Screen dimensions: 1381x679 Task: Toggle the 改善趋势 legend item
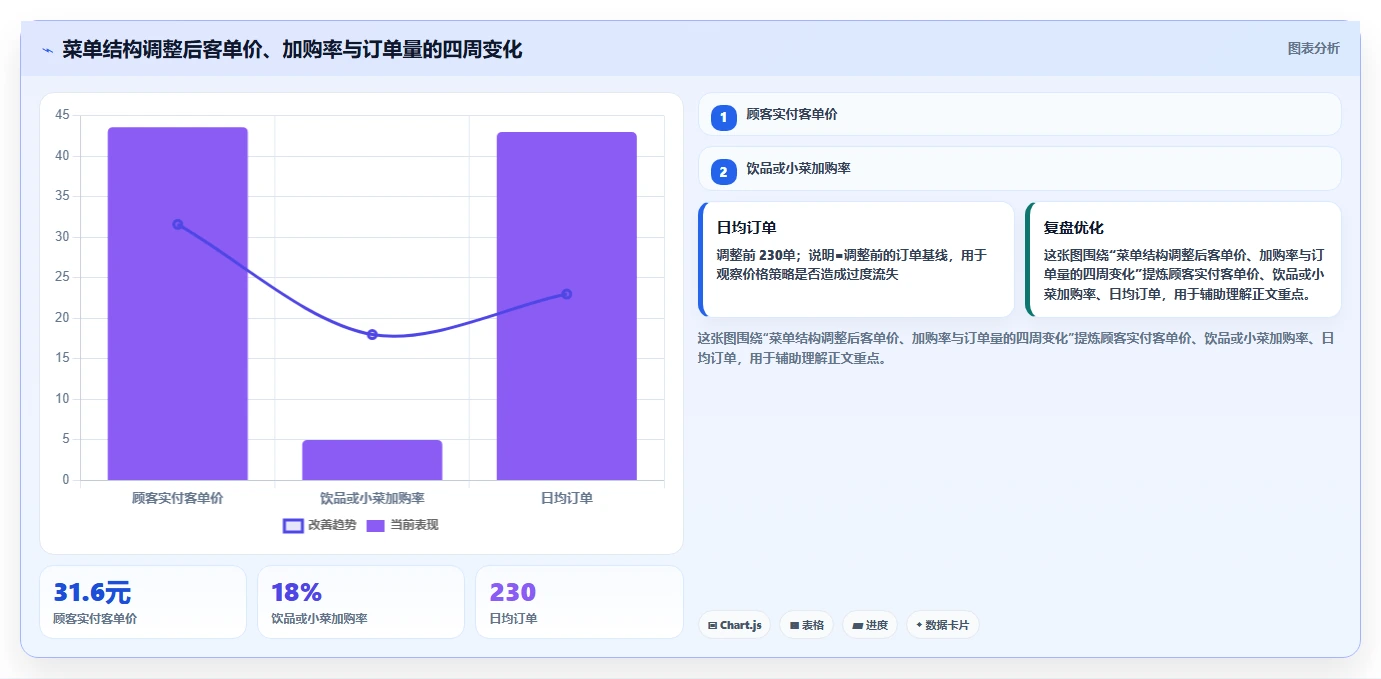coord(319,525)
